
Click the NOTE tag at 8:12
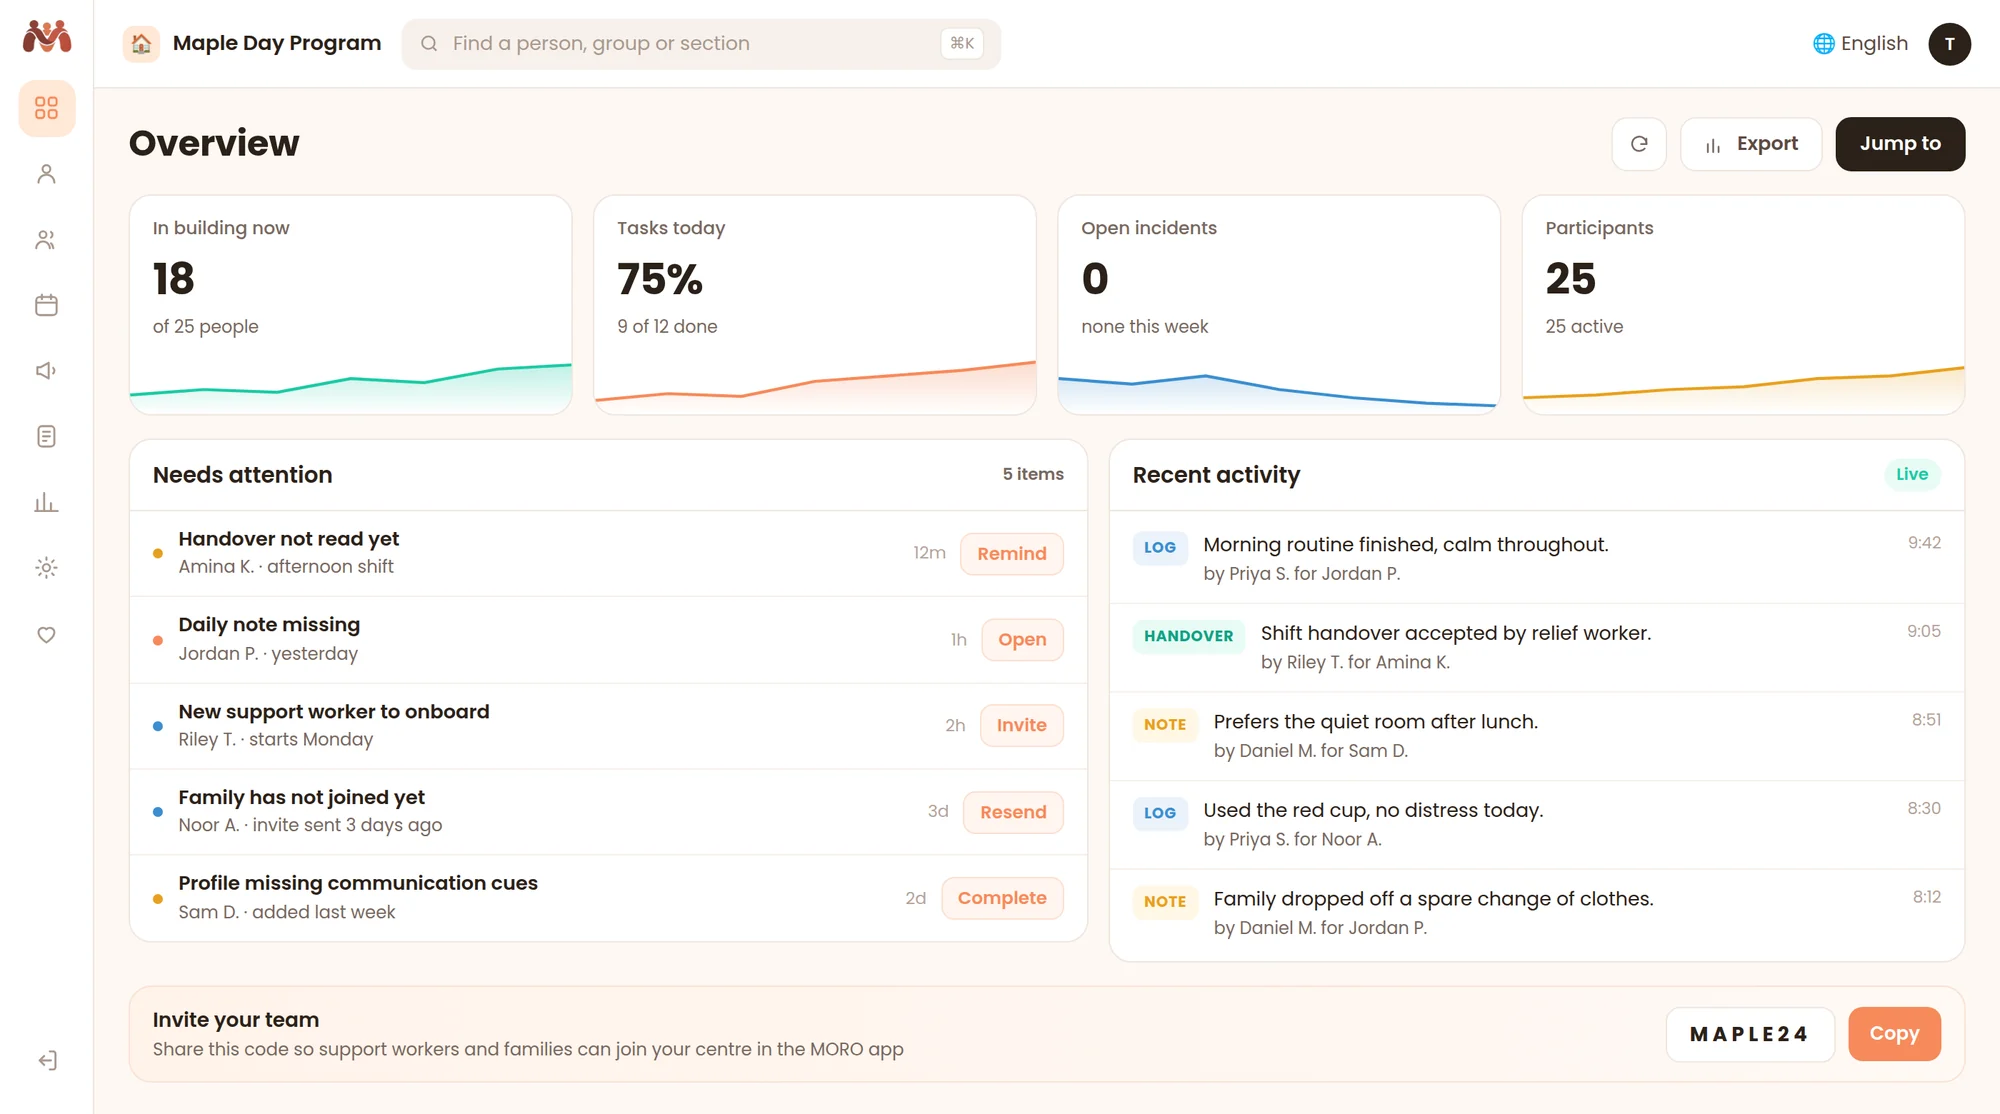point(1165,902)
